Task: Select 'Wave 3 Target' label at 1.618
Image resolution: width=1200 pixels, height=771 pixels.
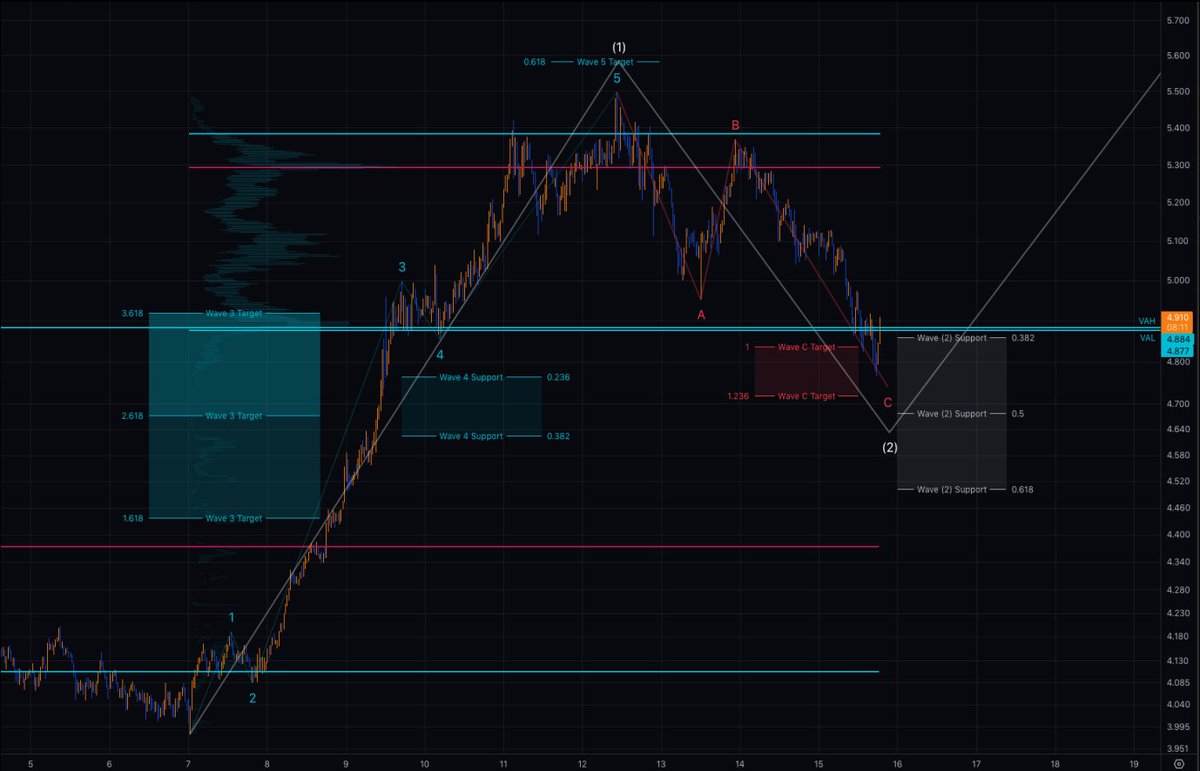Action: pos(234,518)
